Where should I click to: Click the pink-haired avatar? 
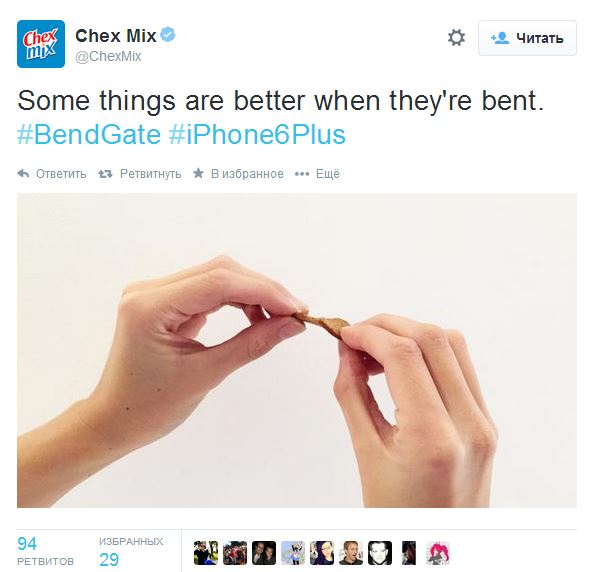point(438,553)
